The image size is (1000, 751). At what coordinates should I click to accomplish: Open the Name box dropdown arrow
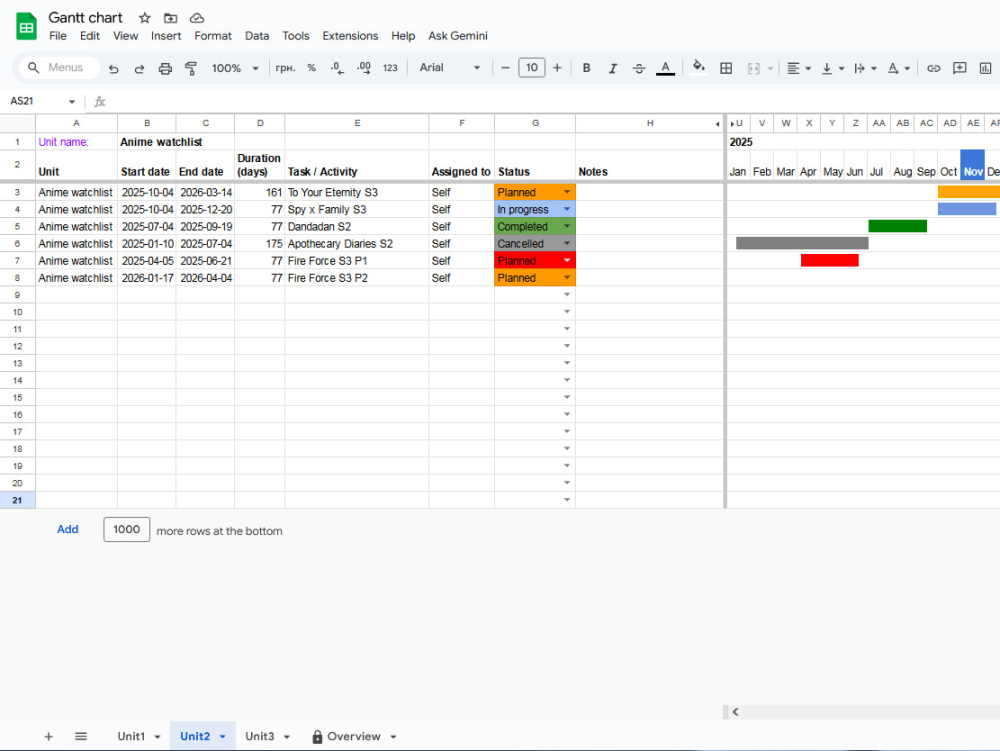click(x=71, y=101)
